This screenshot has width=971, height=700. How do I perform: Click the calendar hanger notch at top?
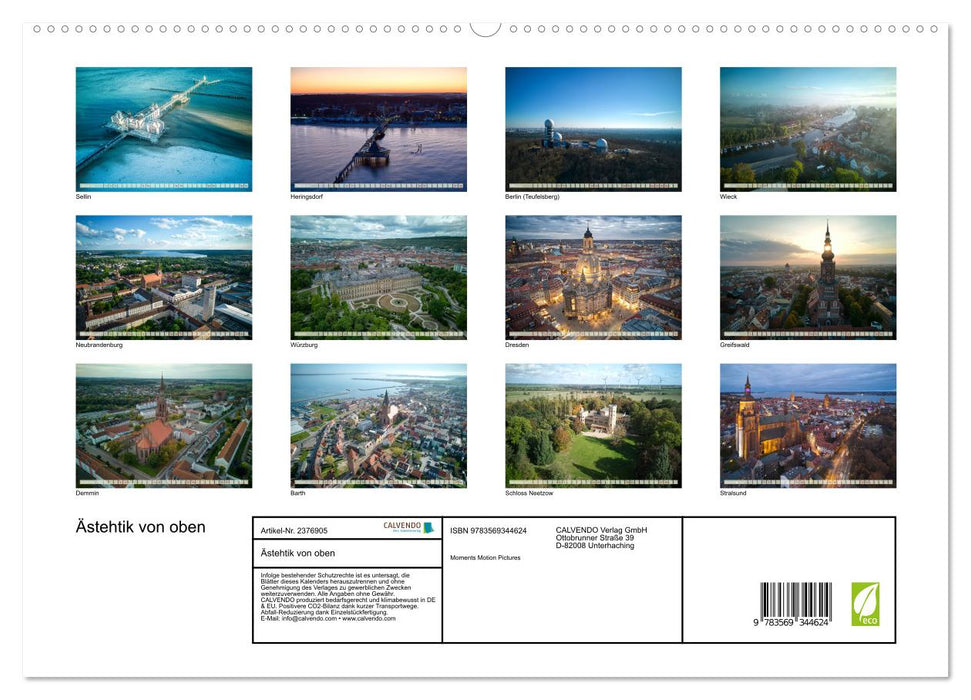click(x=485, y=29)
